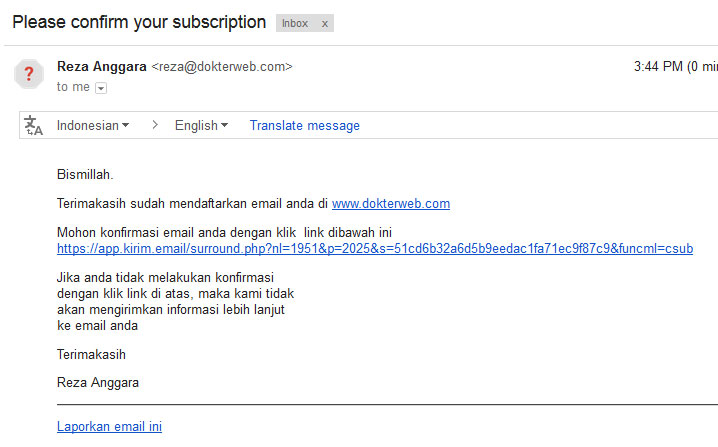Click the translate icon beside Indonesian
Image resolution: width=718 pixels, height=447 pixels.
pyautogui.click(x=34, y=126)
